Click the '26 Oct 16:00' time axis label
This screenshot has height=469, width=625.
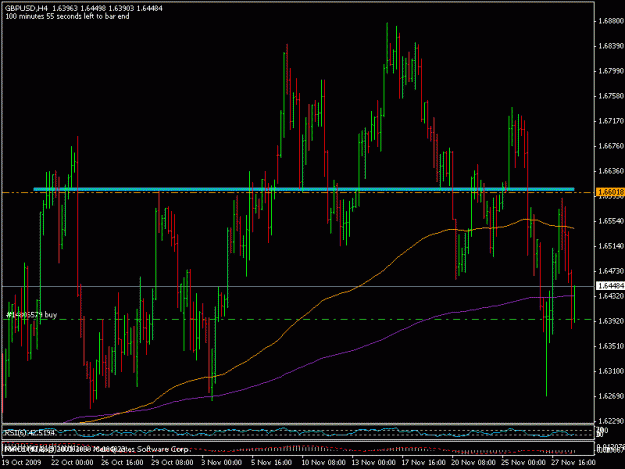click(x=122, y=463)
